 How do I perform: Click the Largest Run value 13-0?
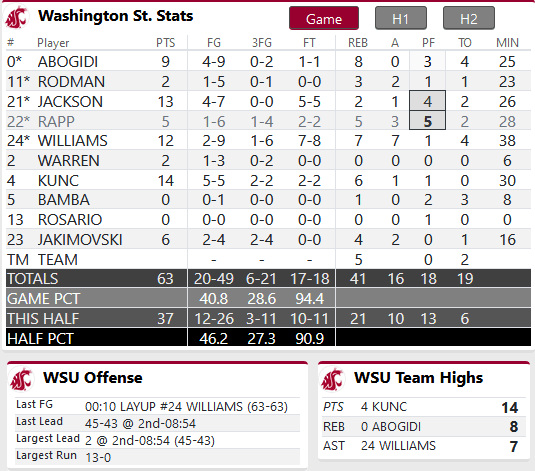tap(98, 457)
